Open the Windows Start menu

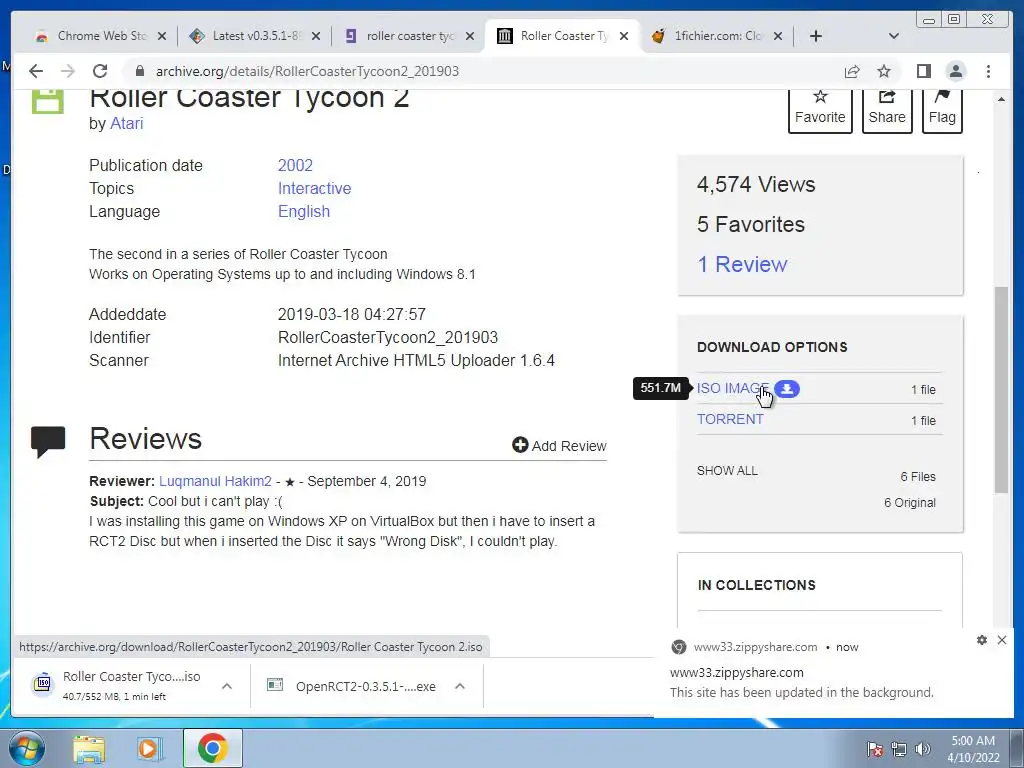26,748
